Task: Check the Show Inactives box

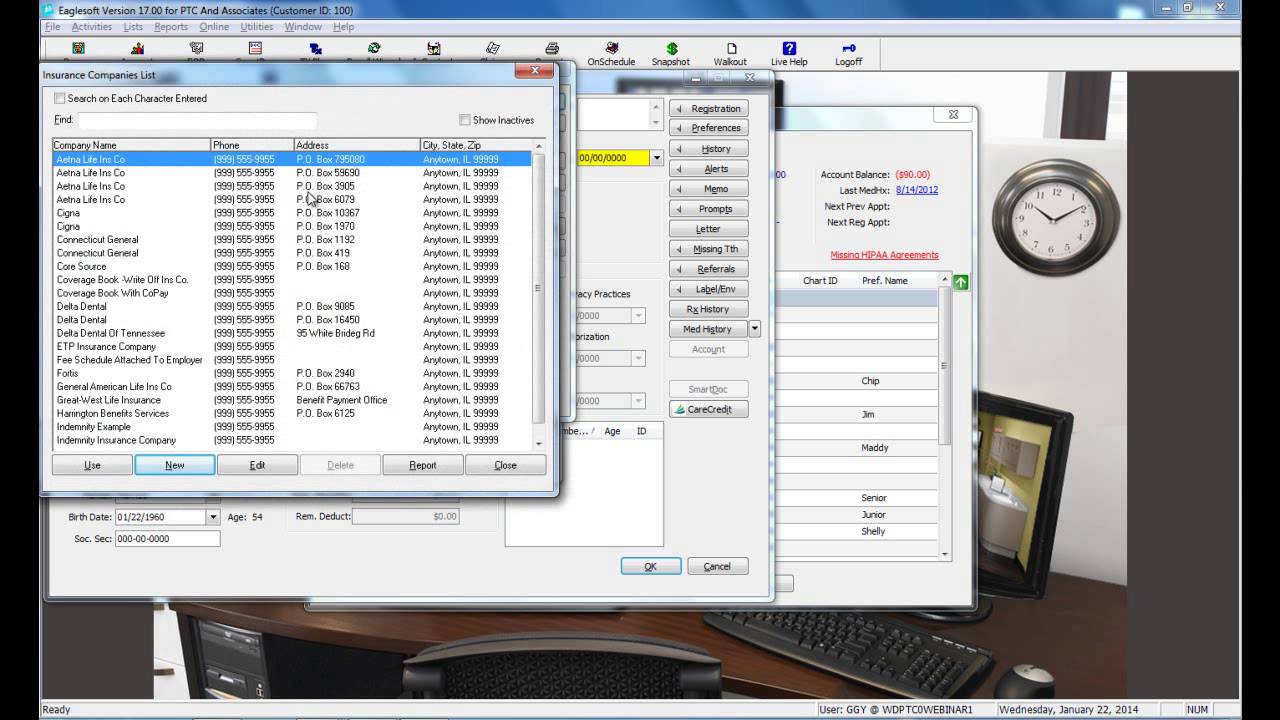Action: click(465, 120)
